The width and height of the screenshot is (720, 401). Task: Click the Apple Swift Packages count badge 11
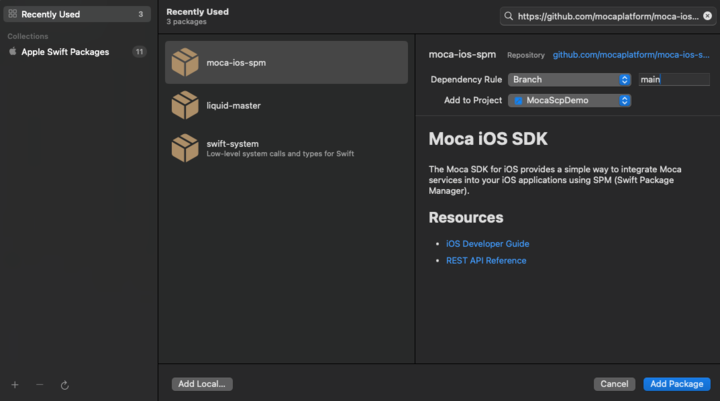click(139, 52)
